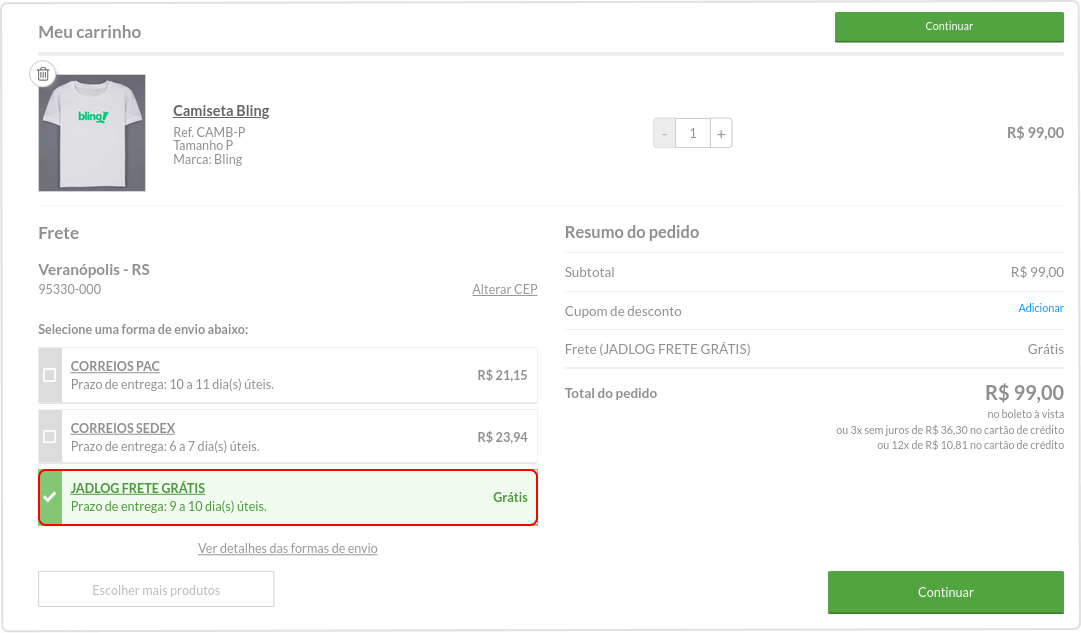Click the Subtotal amount R$ 99,00
This screenshot has height=633, width=1081.
tap(1037, 272)
